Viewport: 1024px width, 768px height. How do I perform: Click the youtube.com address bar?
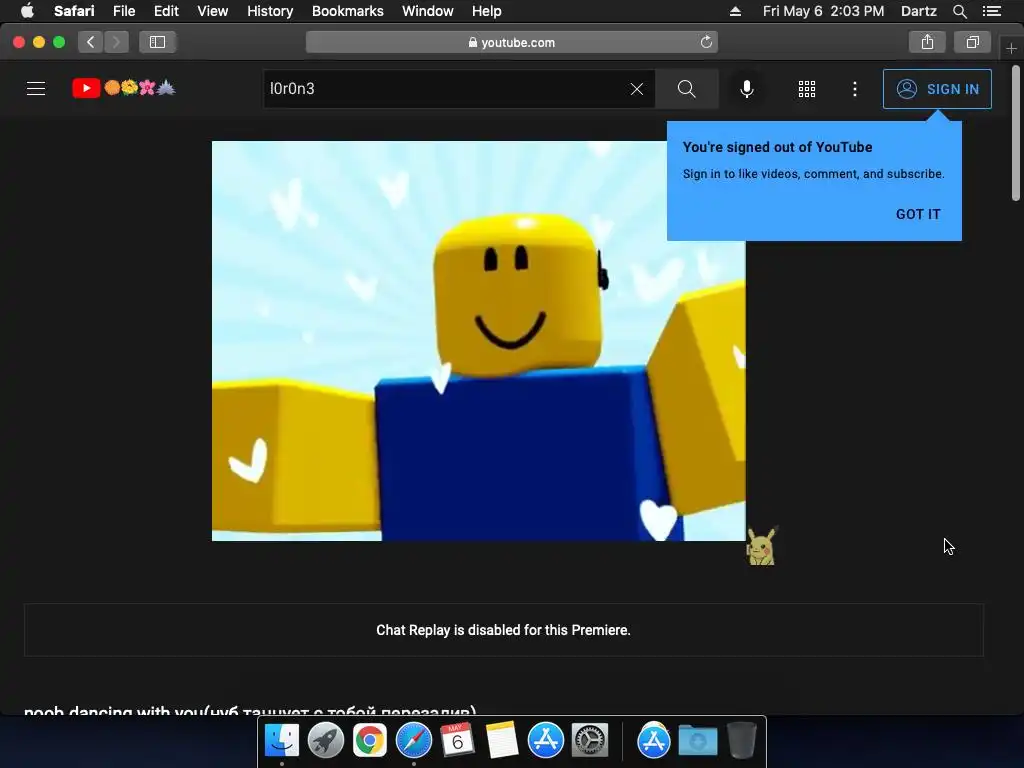511,42
